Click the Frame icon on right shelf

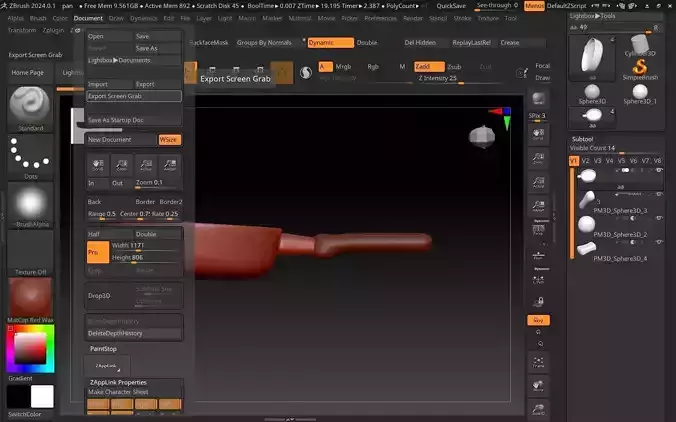pos(538,362)
